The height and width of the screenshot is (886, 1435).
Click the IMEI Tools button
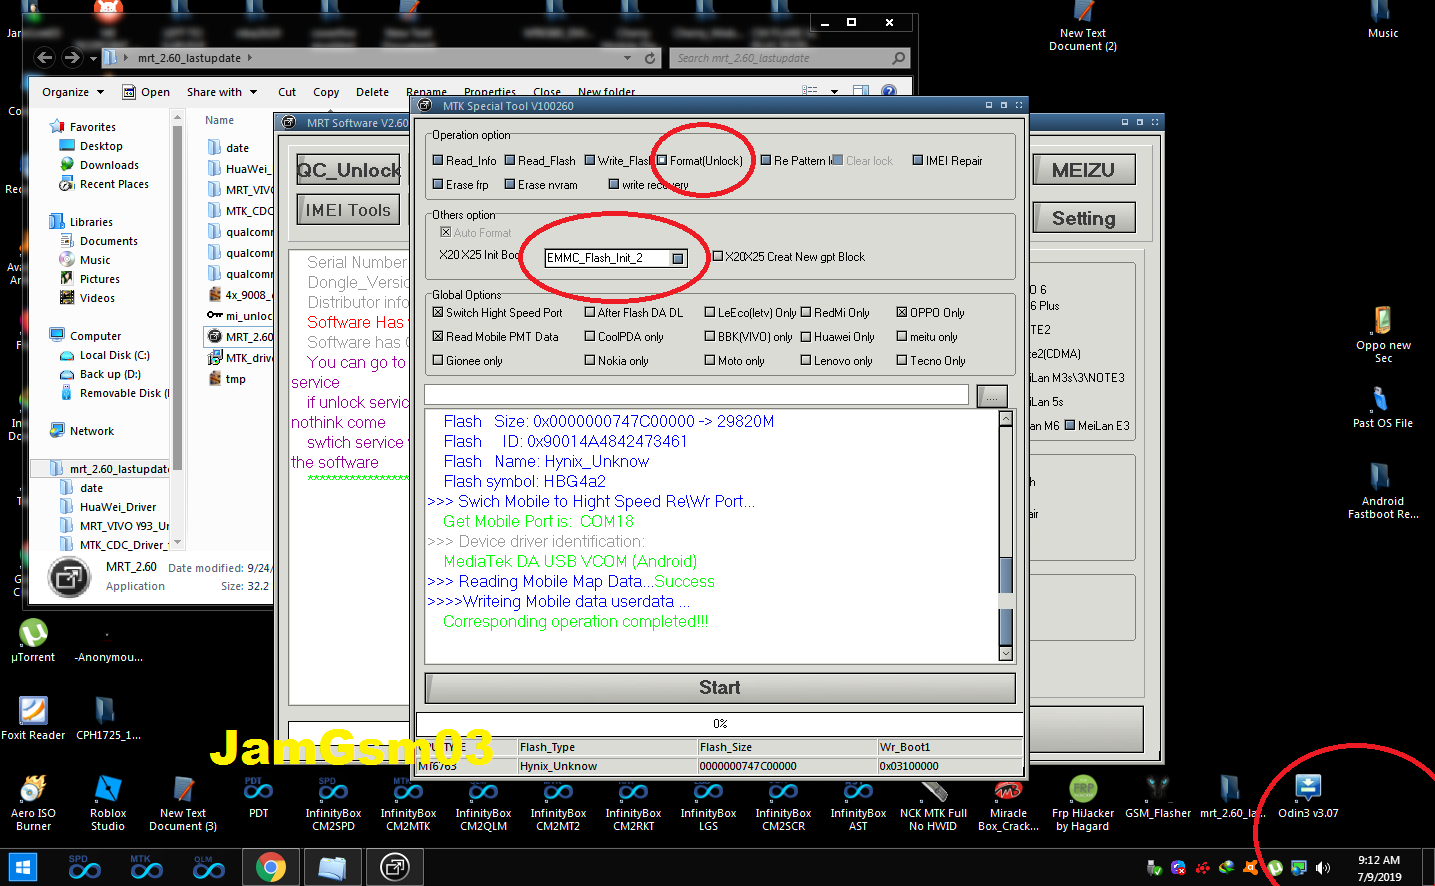coord(348,210)
